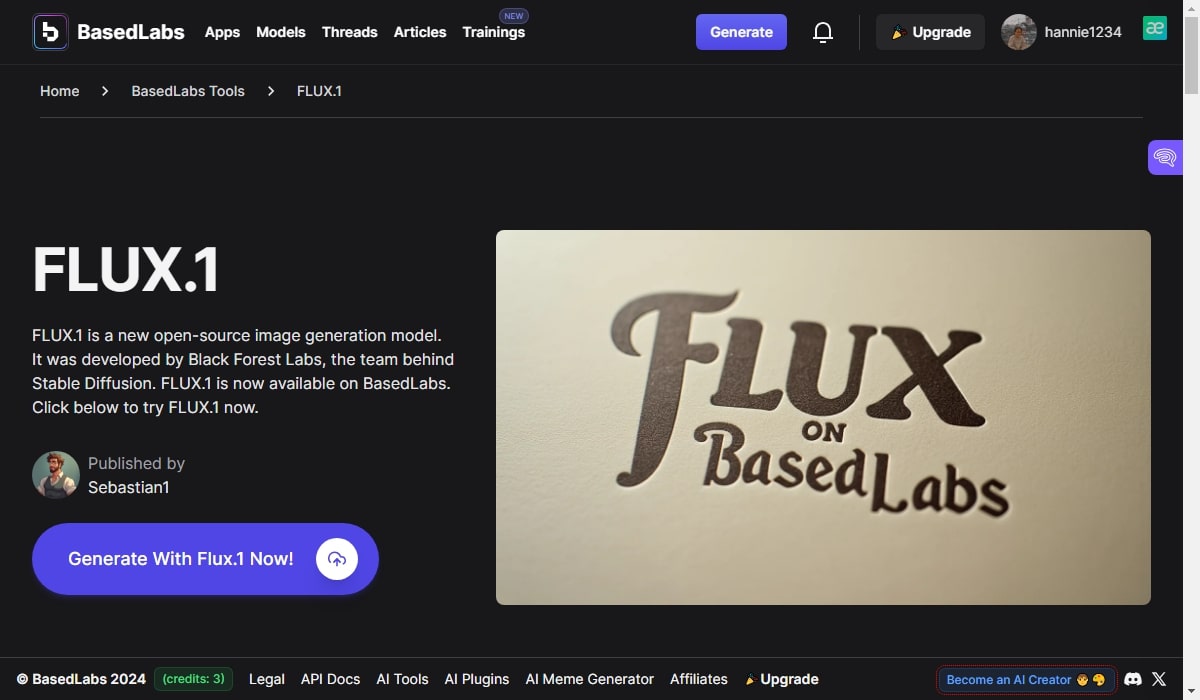Navigate to BasedLabs Tools breadcrumb
This screenshot has height=700, width=1200.
188,91
